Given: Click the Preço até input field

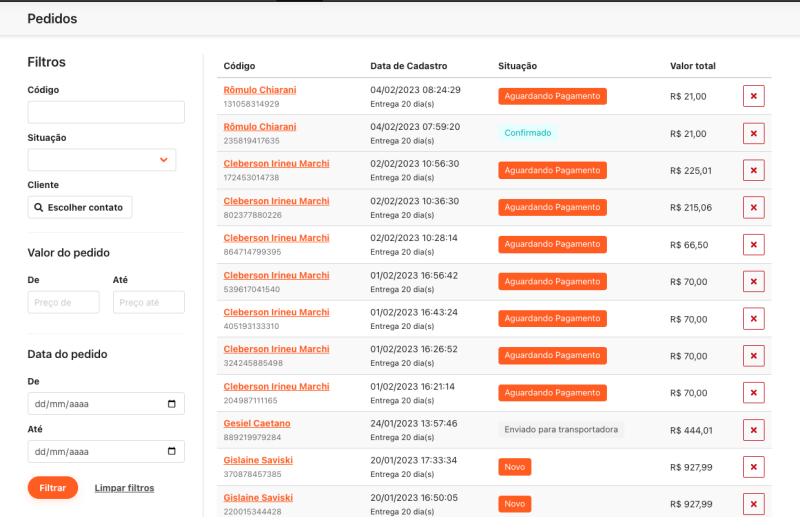Looking at the screenshot, I should (x=148, y=302).
